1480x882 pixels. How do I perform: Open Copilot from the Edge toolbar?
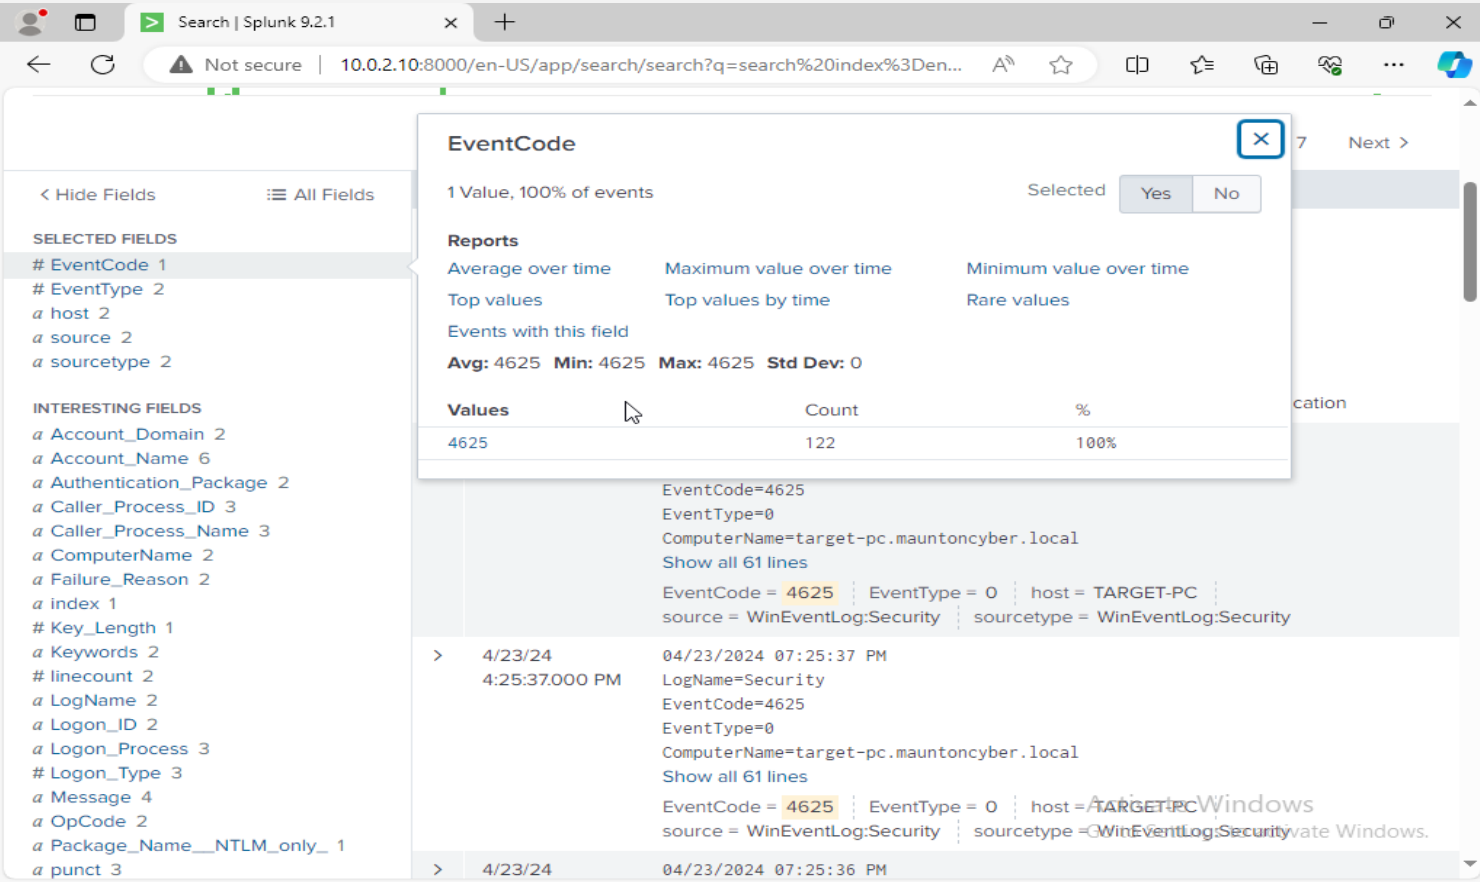(x=1455, y=65)
